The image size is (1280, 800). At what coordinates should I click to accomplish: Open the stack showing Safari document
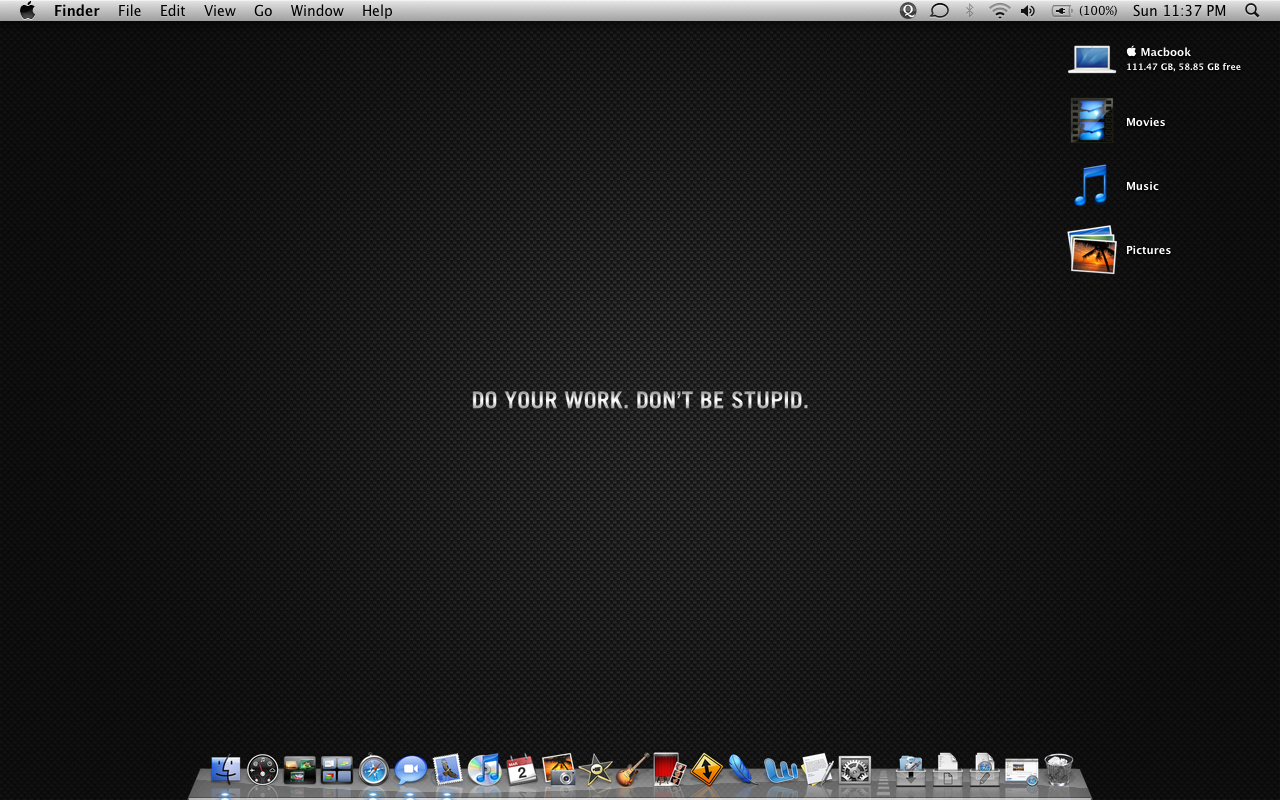(x=984, y=770)
